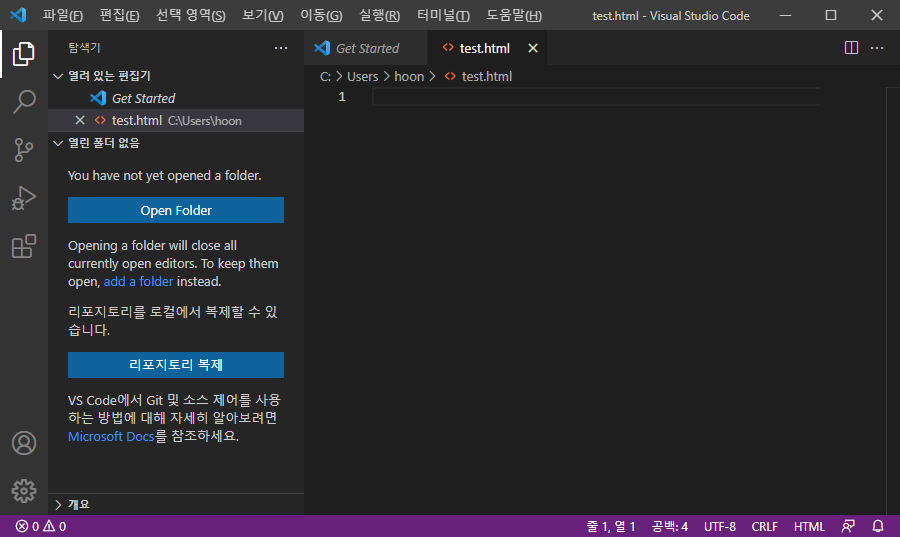Open the Run and Debug view icon
This screenshot has width=900, height=537.
point(24,198)
